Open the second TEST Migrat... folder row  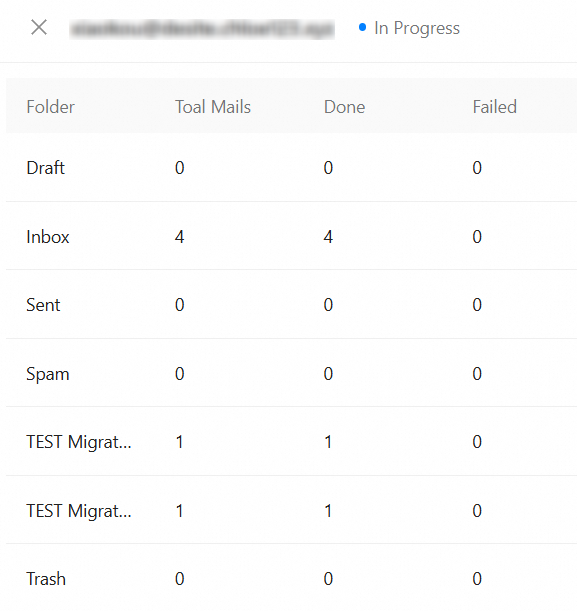coord(291,510)
